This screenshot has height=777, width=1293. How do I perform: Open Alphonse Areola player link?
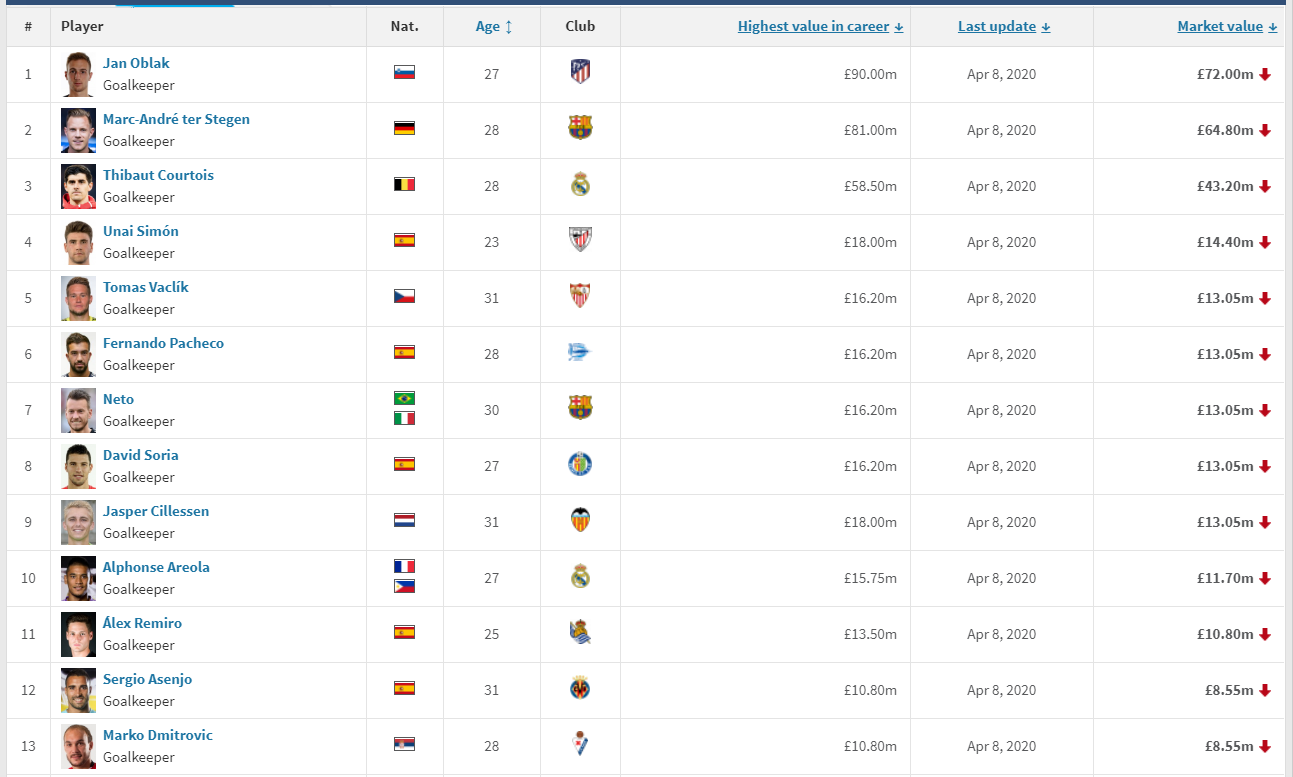pyautogui.click(x=156, y=567)
